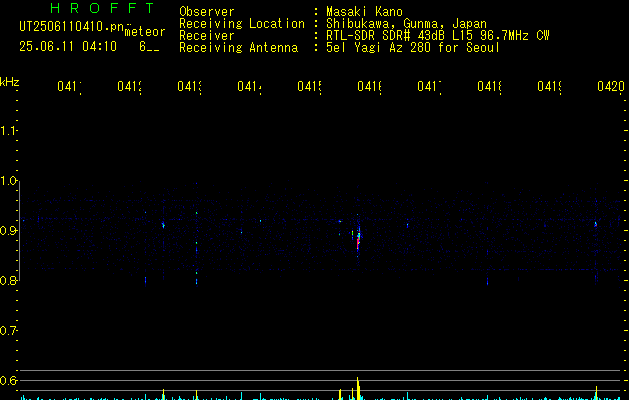
Task: Click the HROFFT title text
Action: coord(102,8)
